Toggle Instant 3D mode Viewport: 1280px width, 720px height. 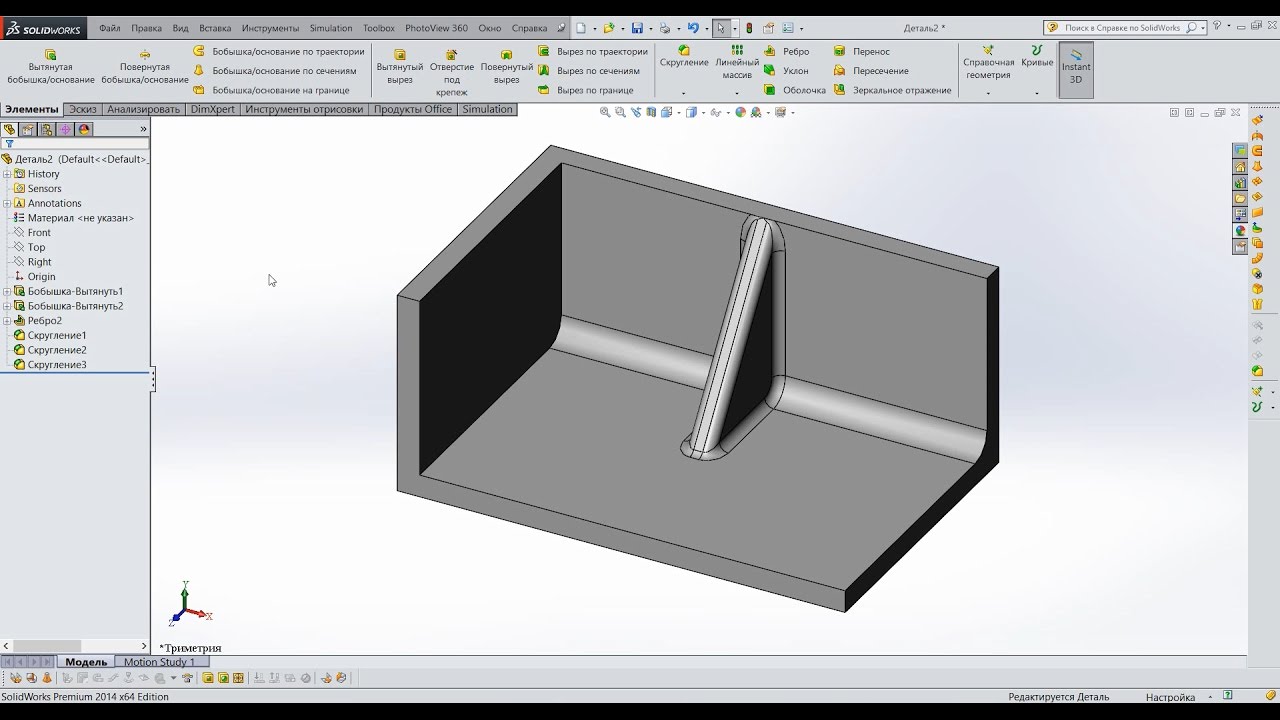[1076, 68]
